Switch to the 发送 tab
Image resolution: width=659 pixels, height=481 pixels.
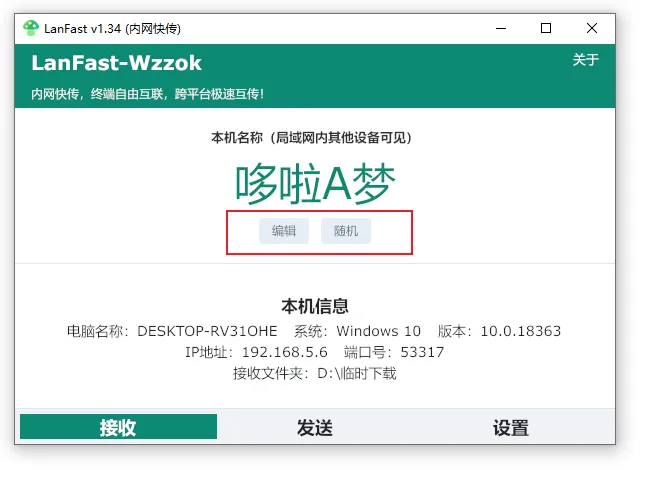[315, 428]
